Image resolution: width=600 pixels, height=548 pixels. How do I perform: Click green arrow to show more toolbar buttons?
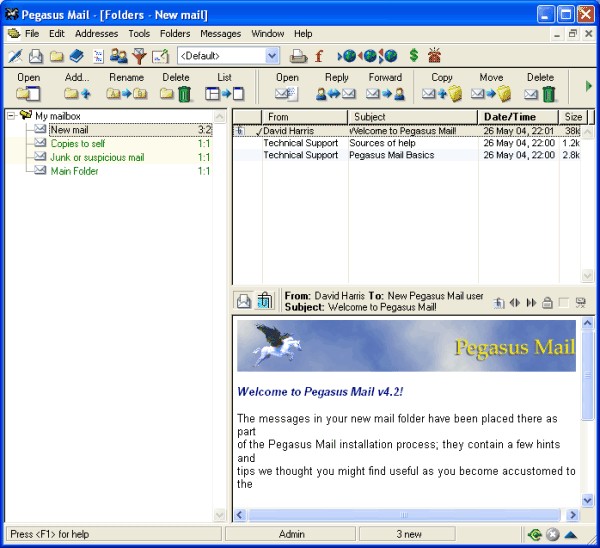[589, 86]
